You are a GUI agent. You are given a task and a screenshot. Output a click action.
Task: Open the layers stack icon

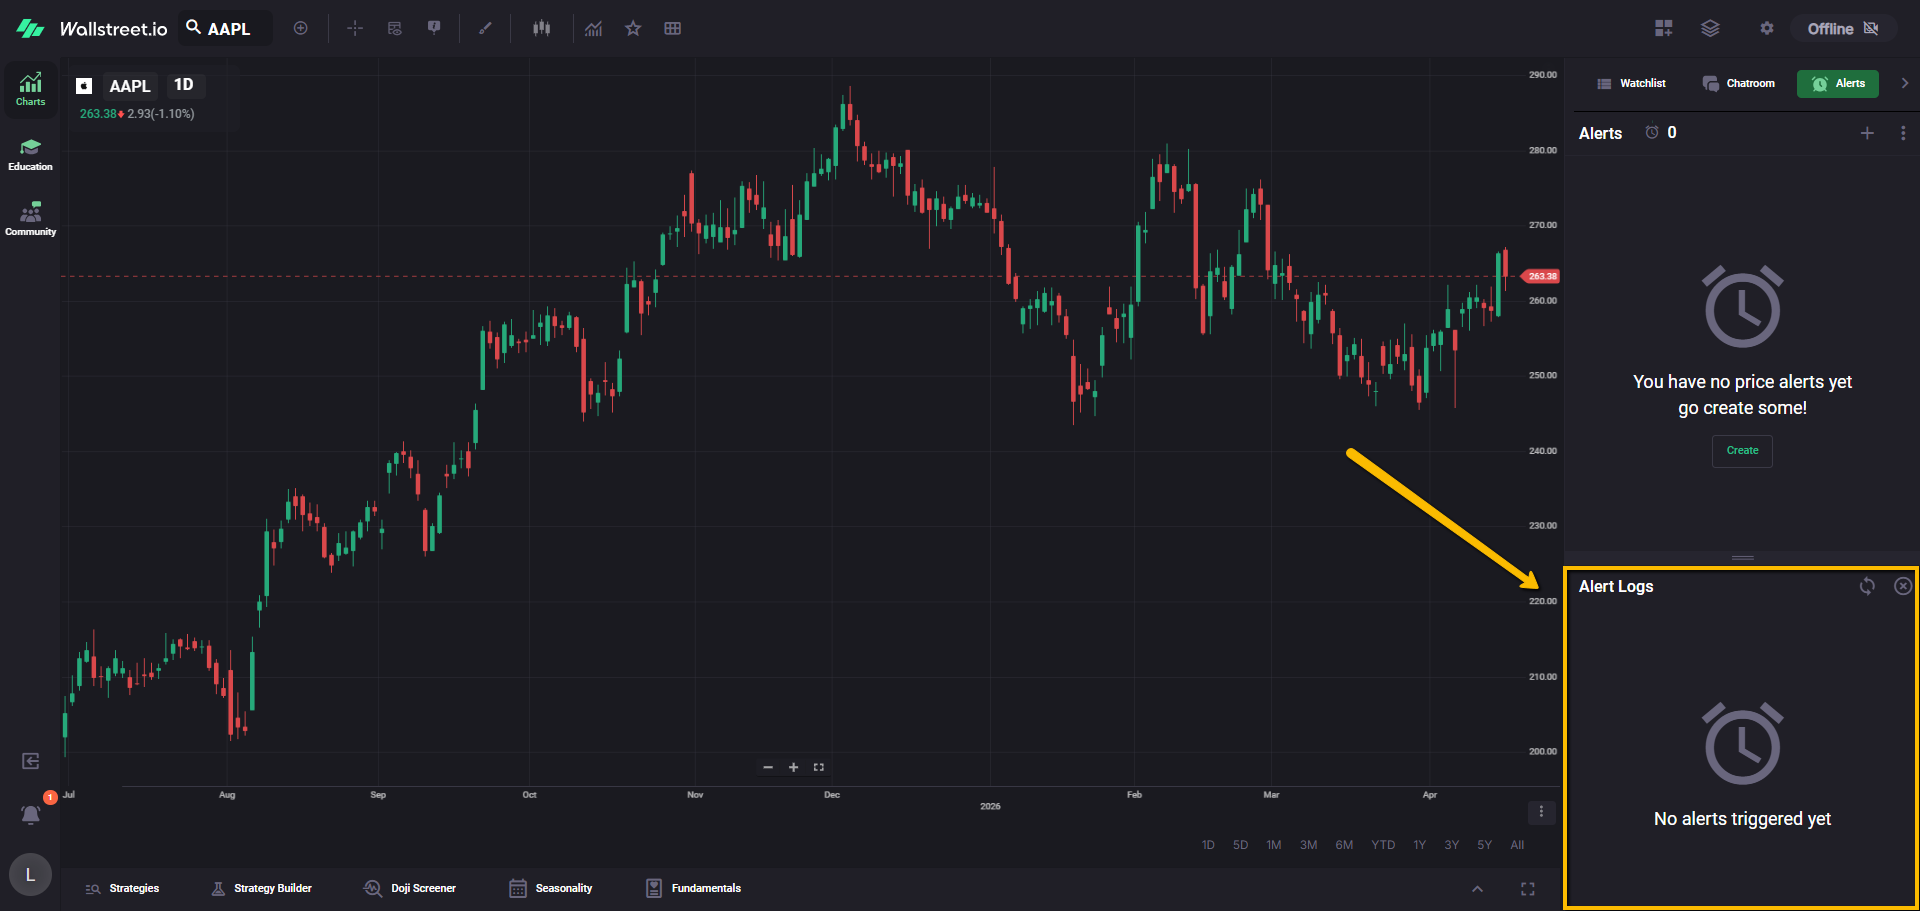click(1710, 28)
